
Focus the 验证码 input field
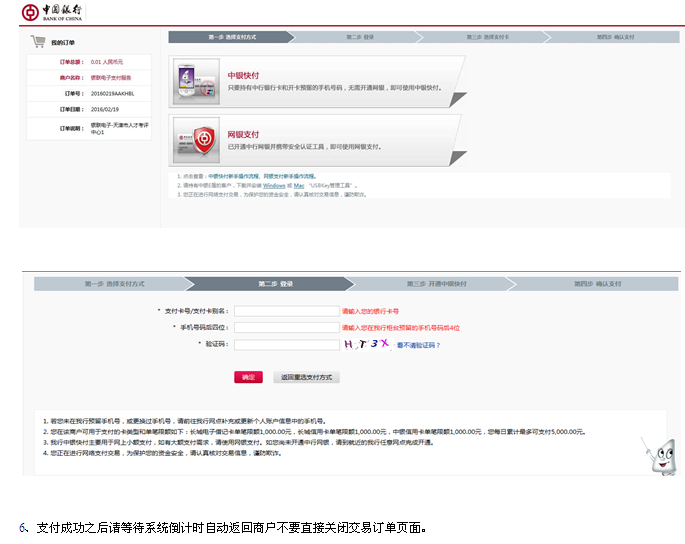pyautogui.click(x=287, y=345)
